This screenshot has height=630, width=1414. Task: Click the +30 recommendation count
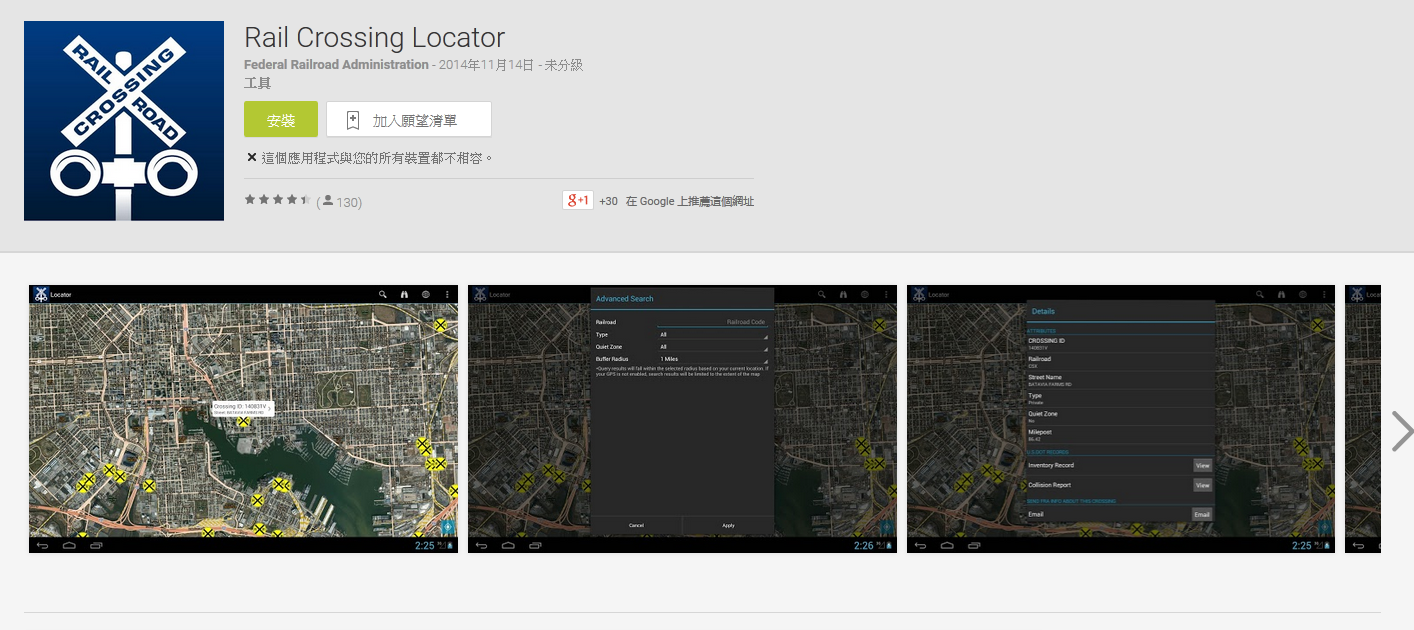click(608, 201)
